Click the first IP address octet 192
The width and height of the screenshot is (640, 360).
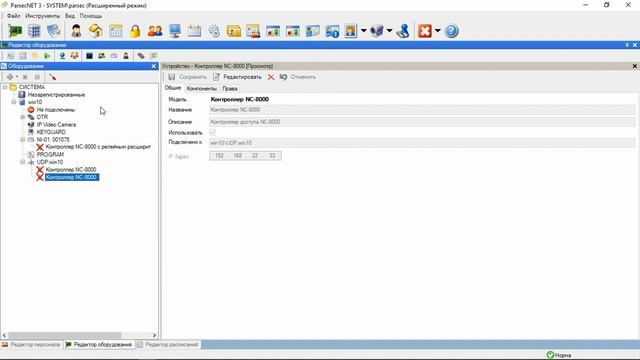(x=220, y=156)
